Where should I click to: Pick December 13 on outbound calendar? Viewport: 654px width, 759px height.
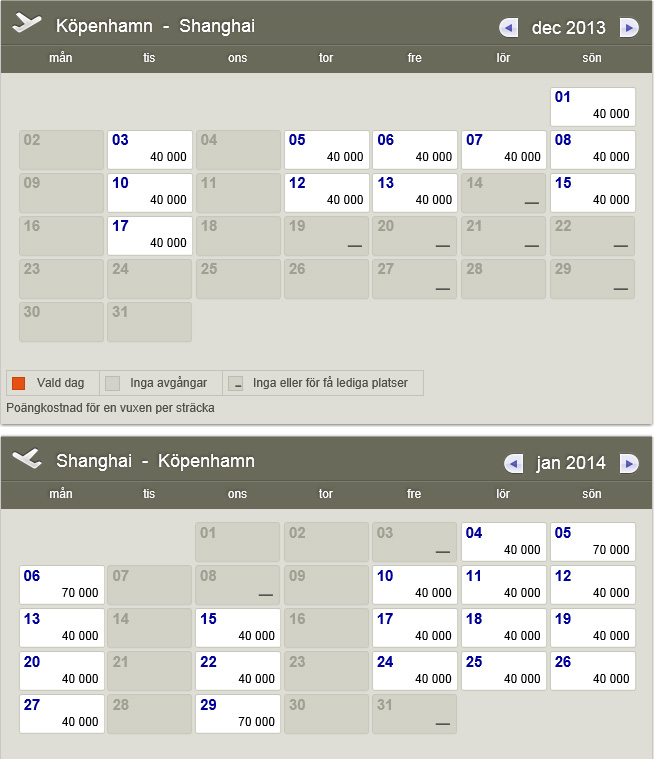pos(415,193)
